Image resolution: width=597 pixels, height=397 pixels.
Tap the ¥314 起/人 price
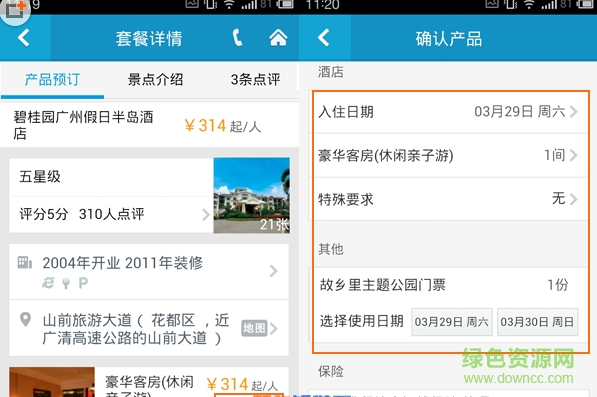pos(223,126)
